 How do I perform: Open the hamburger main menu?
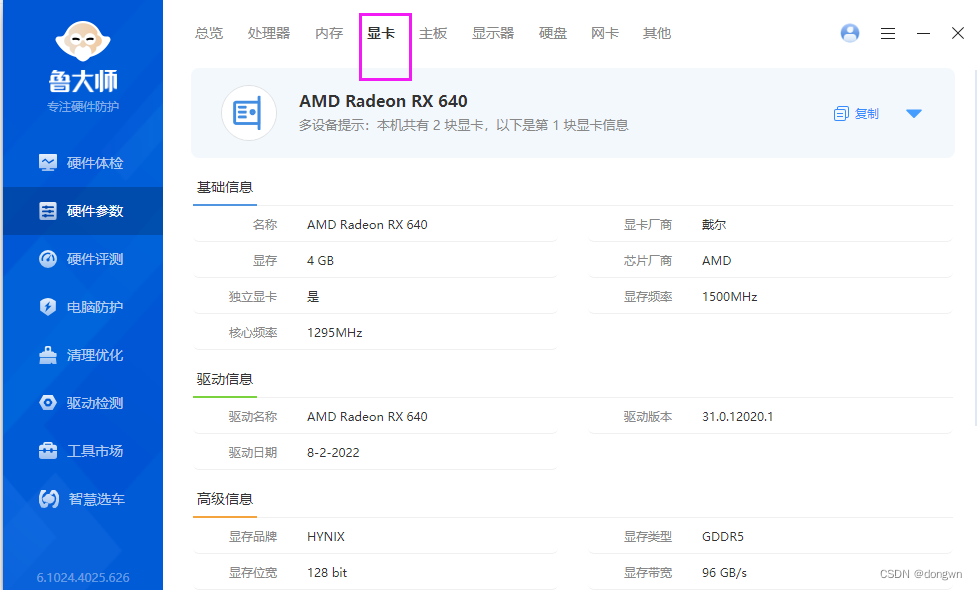[x=888, y=34]
